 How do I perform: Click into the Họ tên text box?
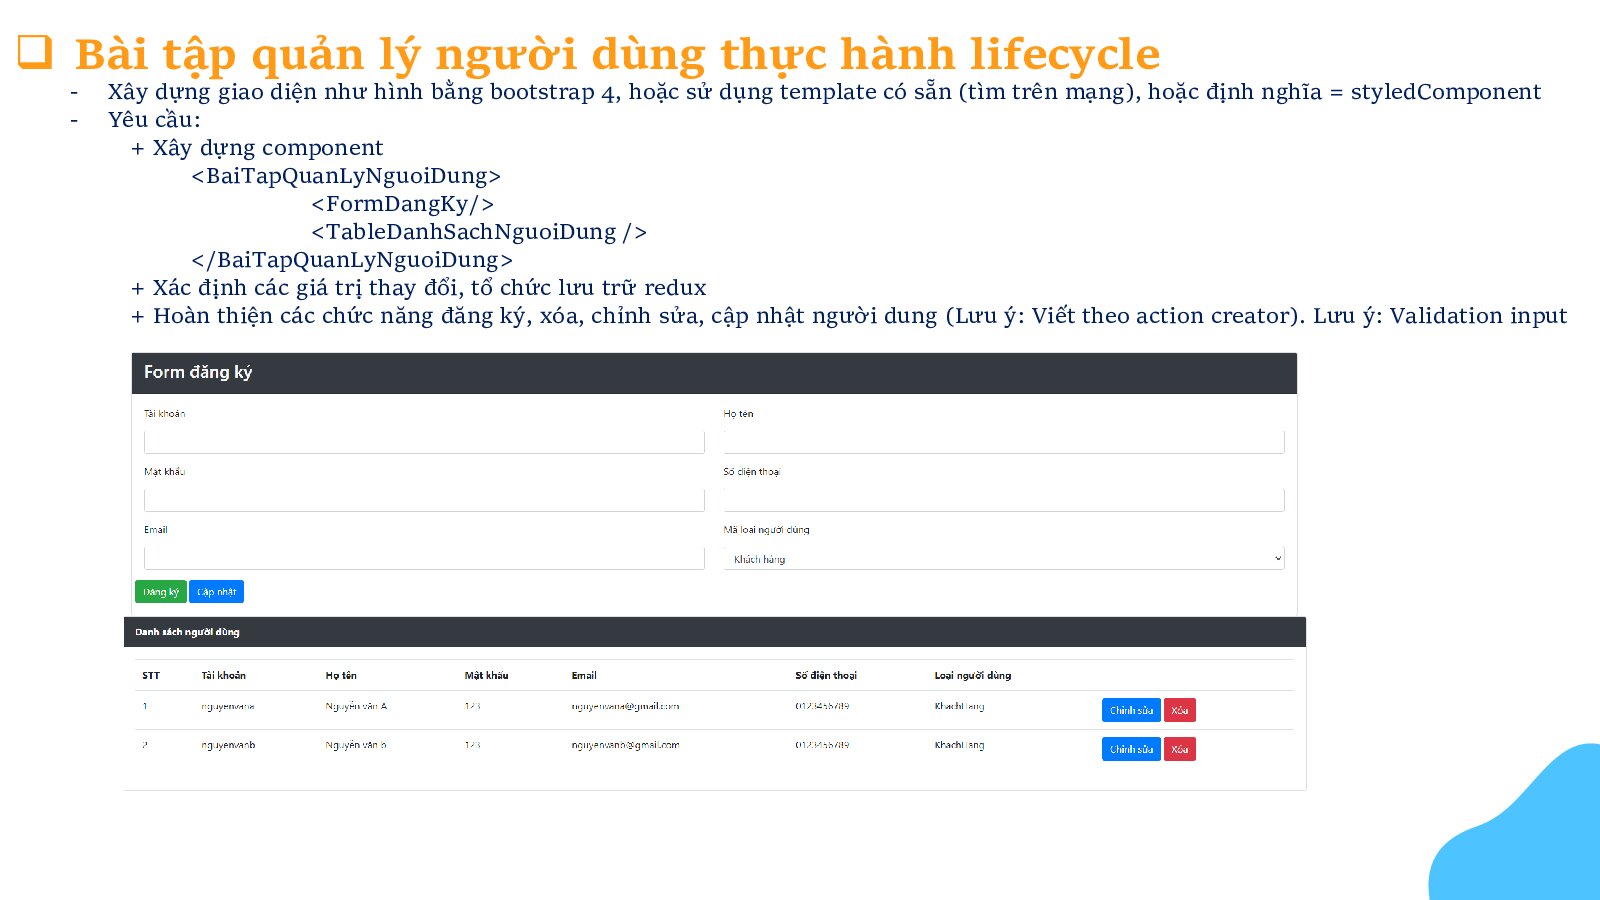click(x=1003, y=442)
